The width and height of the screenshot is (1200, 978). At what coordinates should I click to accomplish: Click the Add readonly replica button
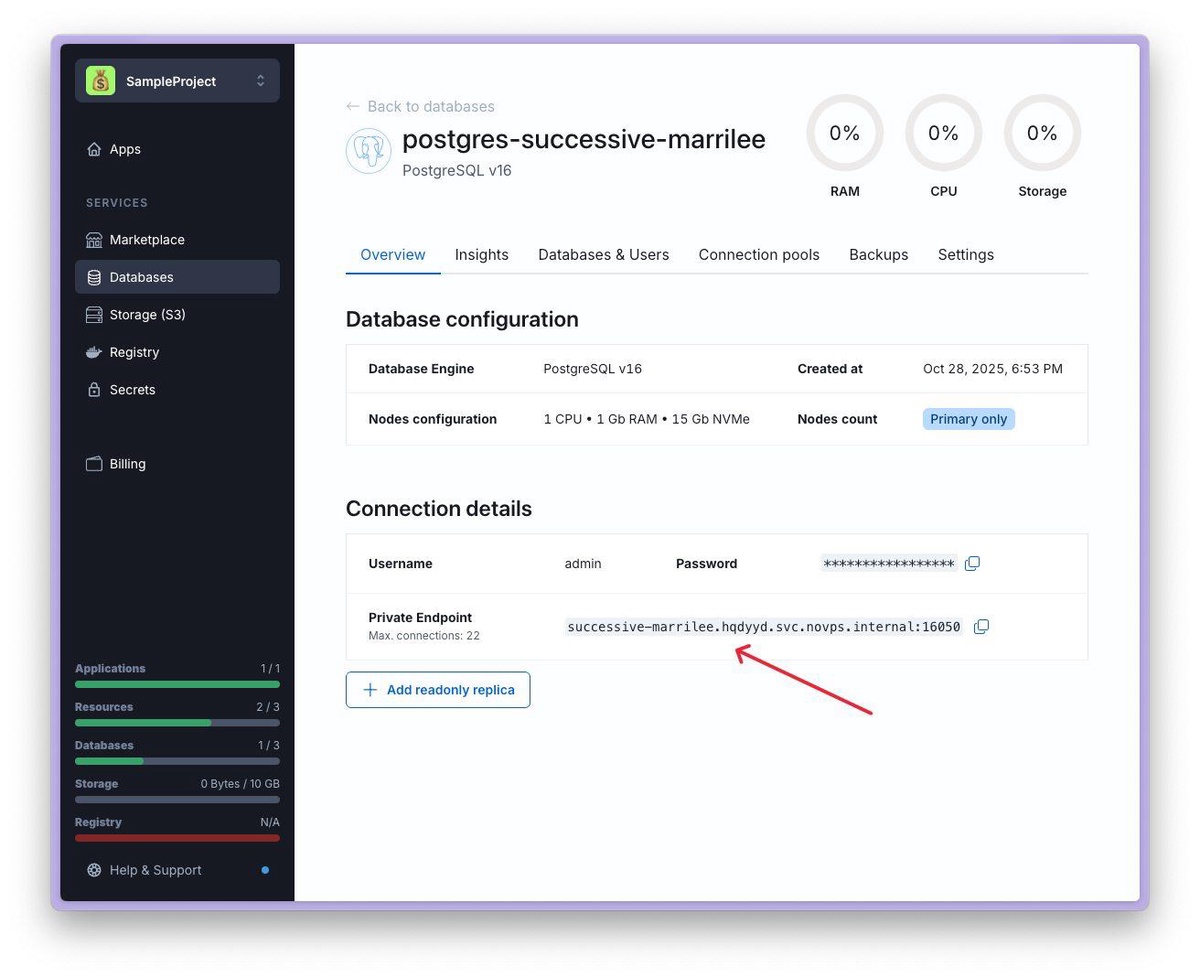(x=438, y=690)
